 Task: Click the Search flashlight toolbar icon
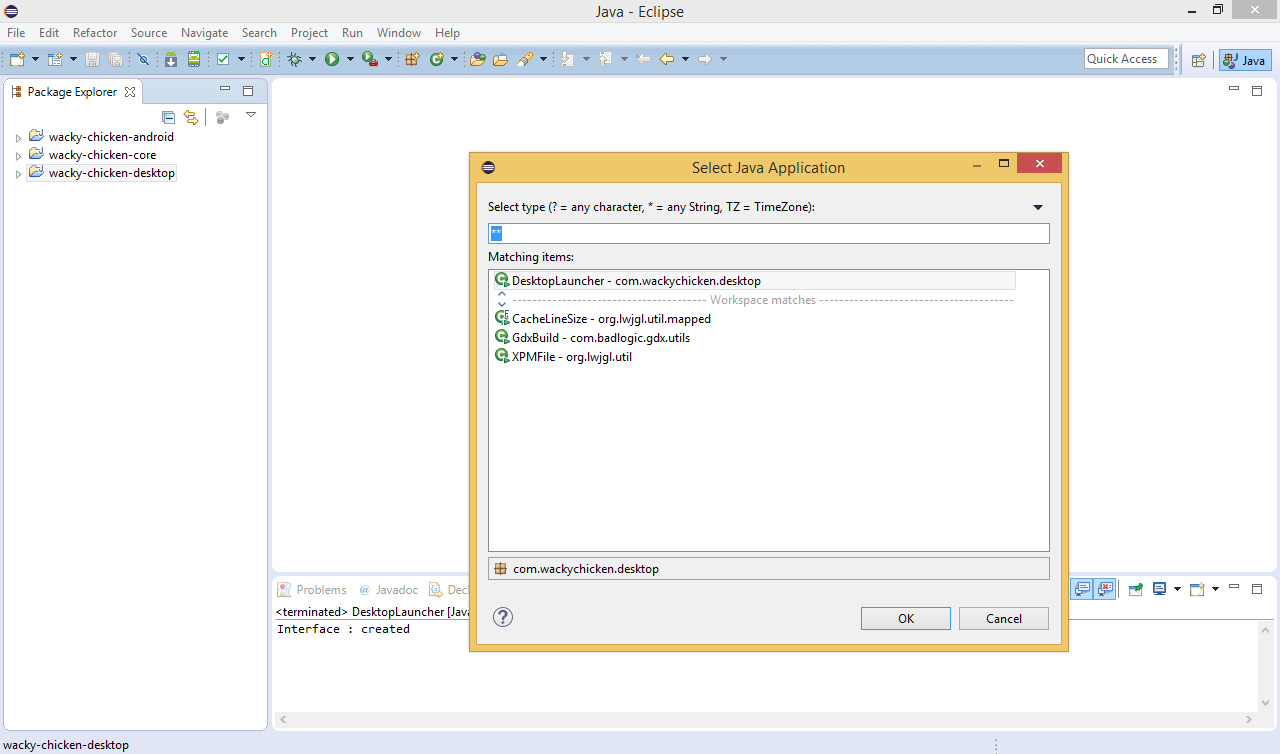point(525,59)
